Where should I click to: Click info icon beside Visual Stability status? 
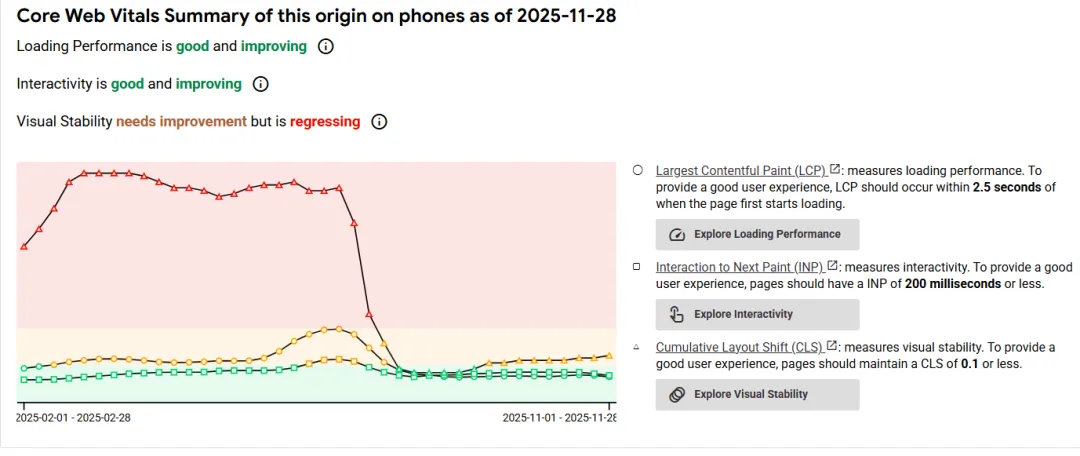click(x=379, y=122)
